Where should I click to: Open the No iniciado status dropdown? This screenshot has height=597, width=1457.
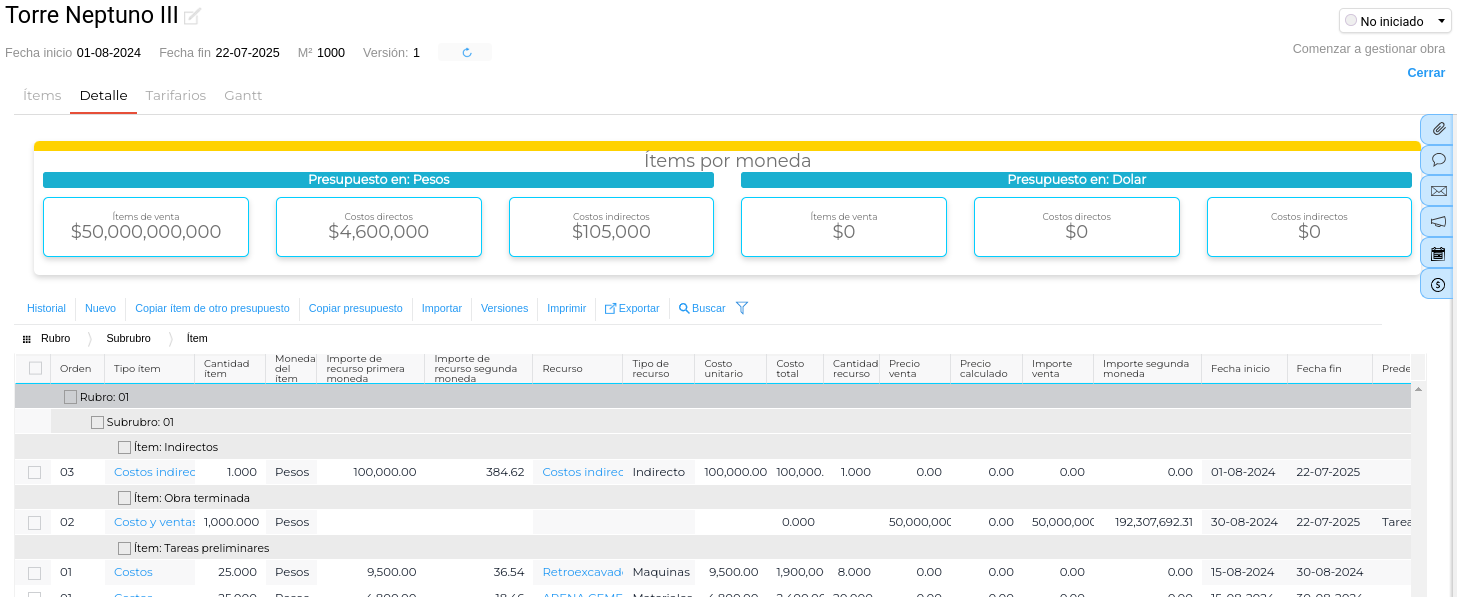(1395, 21)
